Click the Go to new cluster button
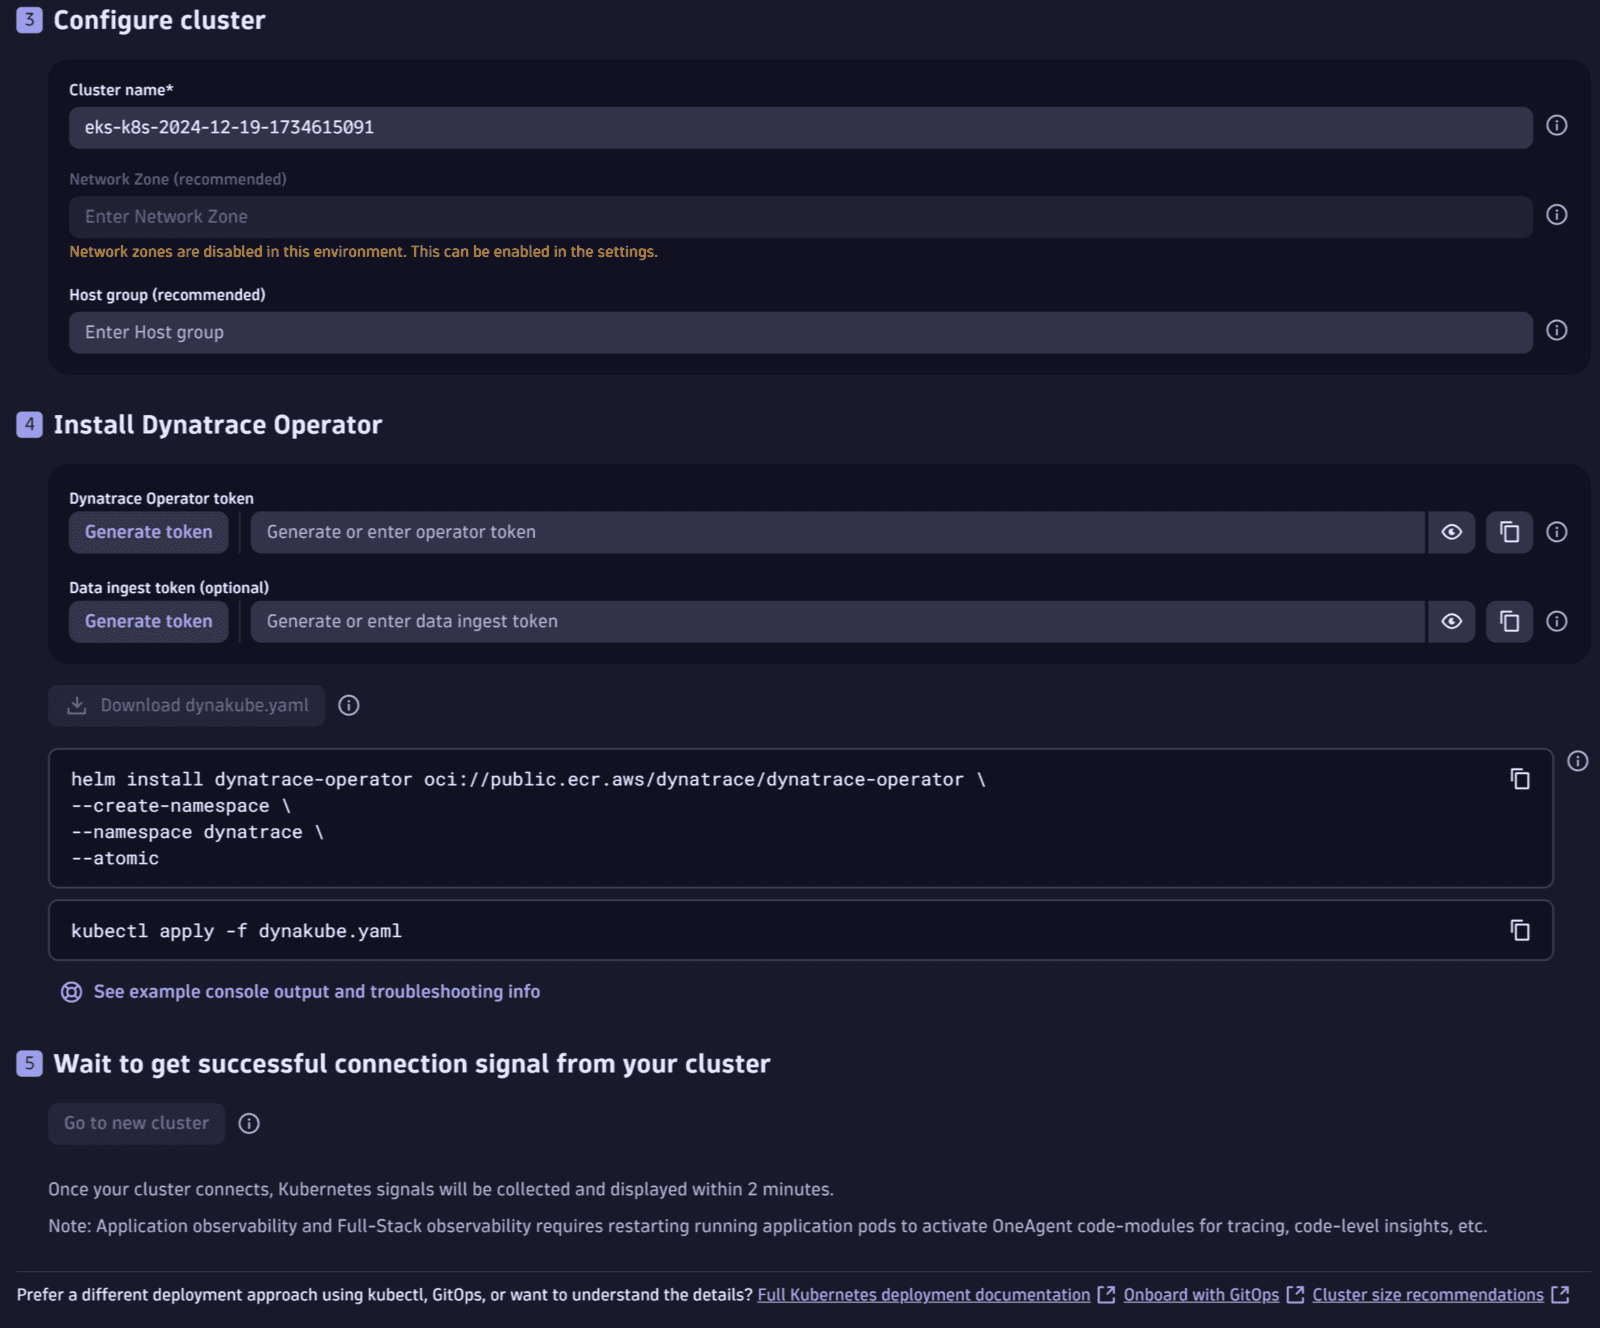The image size is (1600, 1328). click(x=137, y=1124)
